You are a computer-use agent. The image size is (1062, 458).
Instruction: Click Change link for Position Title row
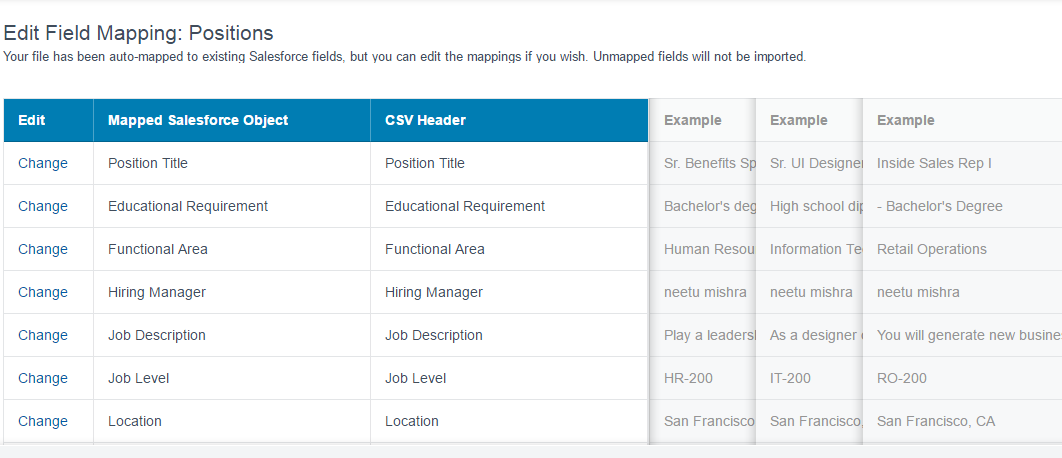tap(43, 163)
